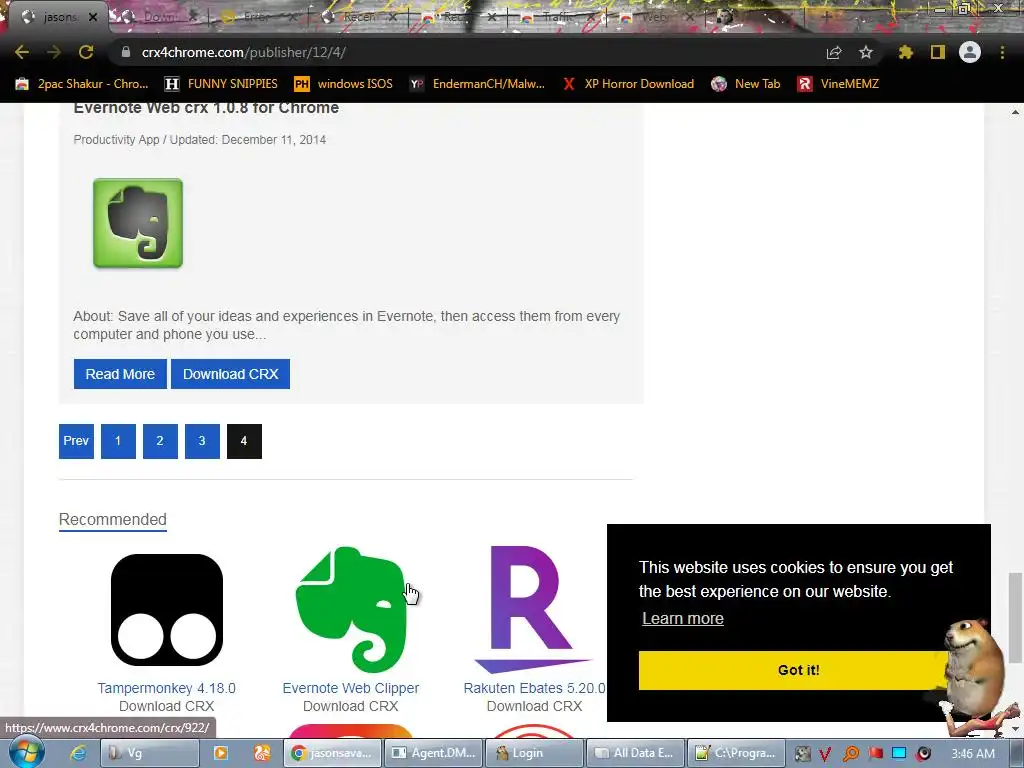Launch Internet Explorer from taskbar

pos(78,753)
